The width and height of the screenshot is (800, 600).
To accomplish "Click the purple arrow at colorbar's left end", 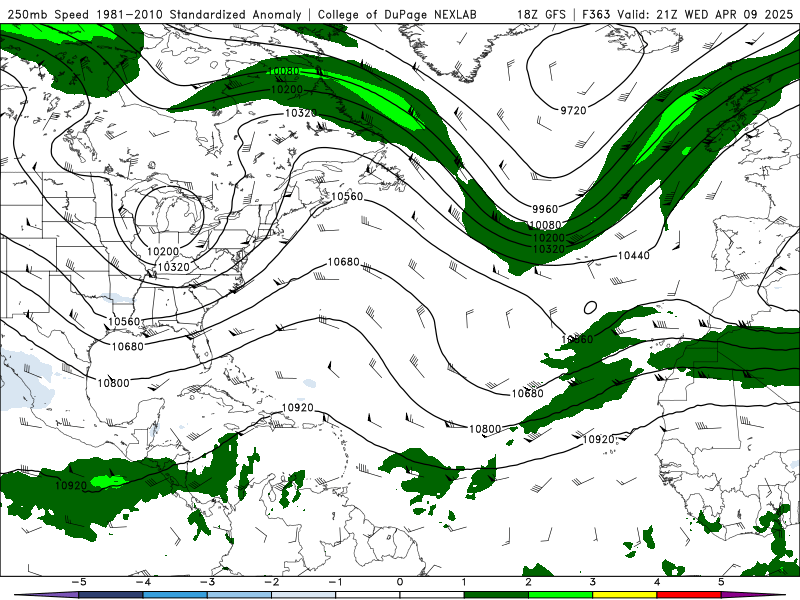I will [x=46, y=595].
